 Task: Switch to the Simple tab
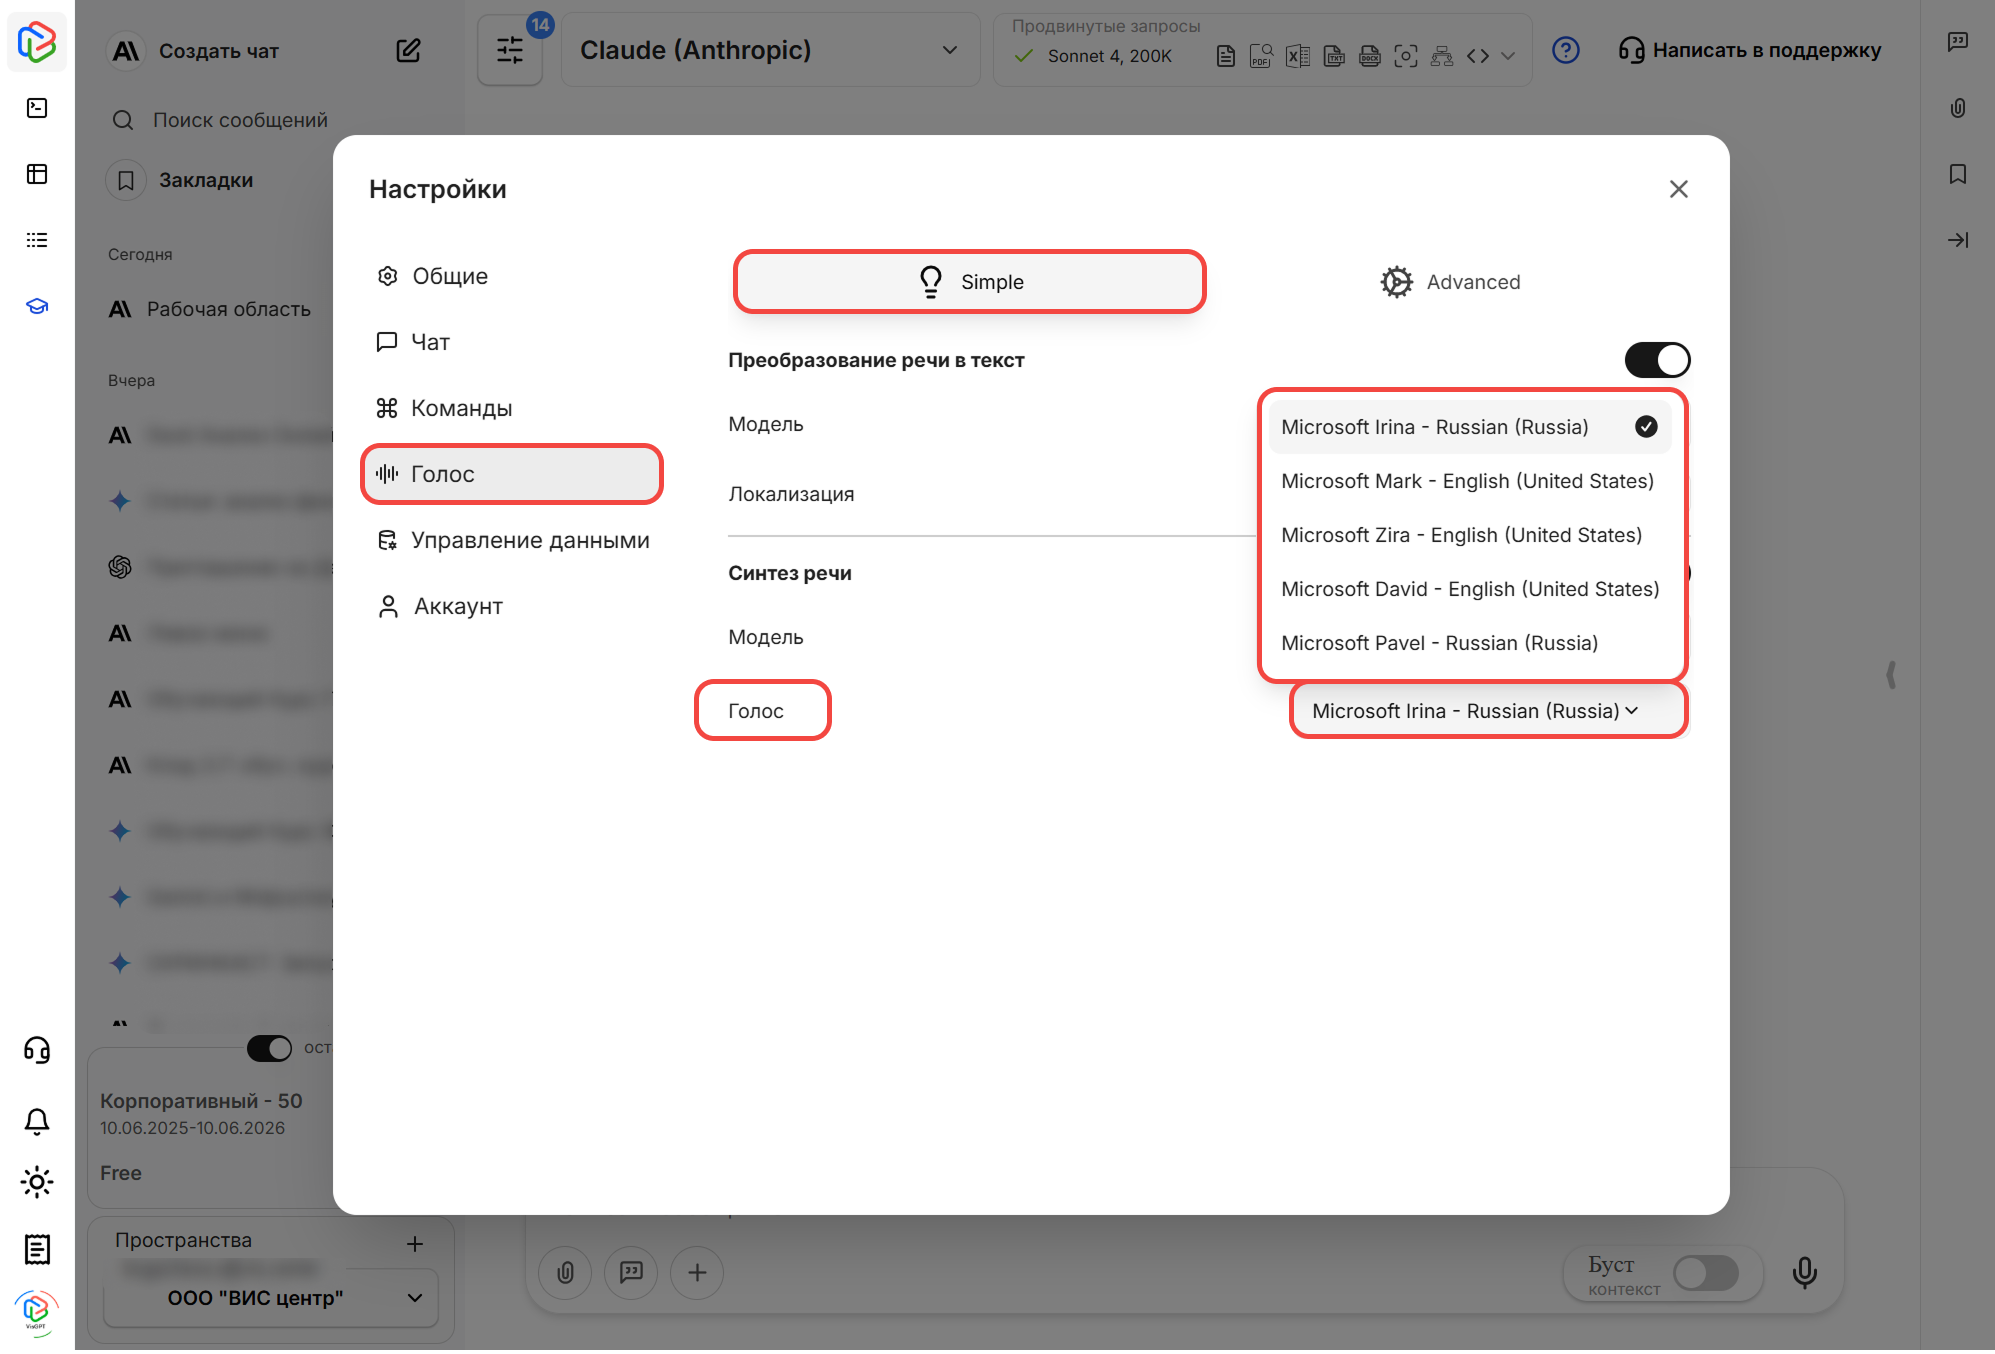click(x=969, y=282)
